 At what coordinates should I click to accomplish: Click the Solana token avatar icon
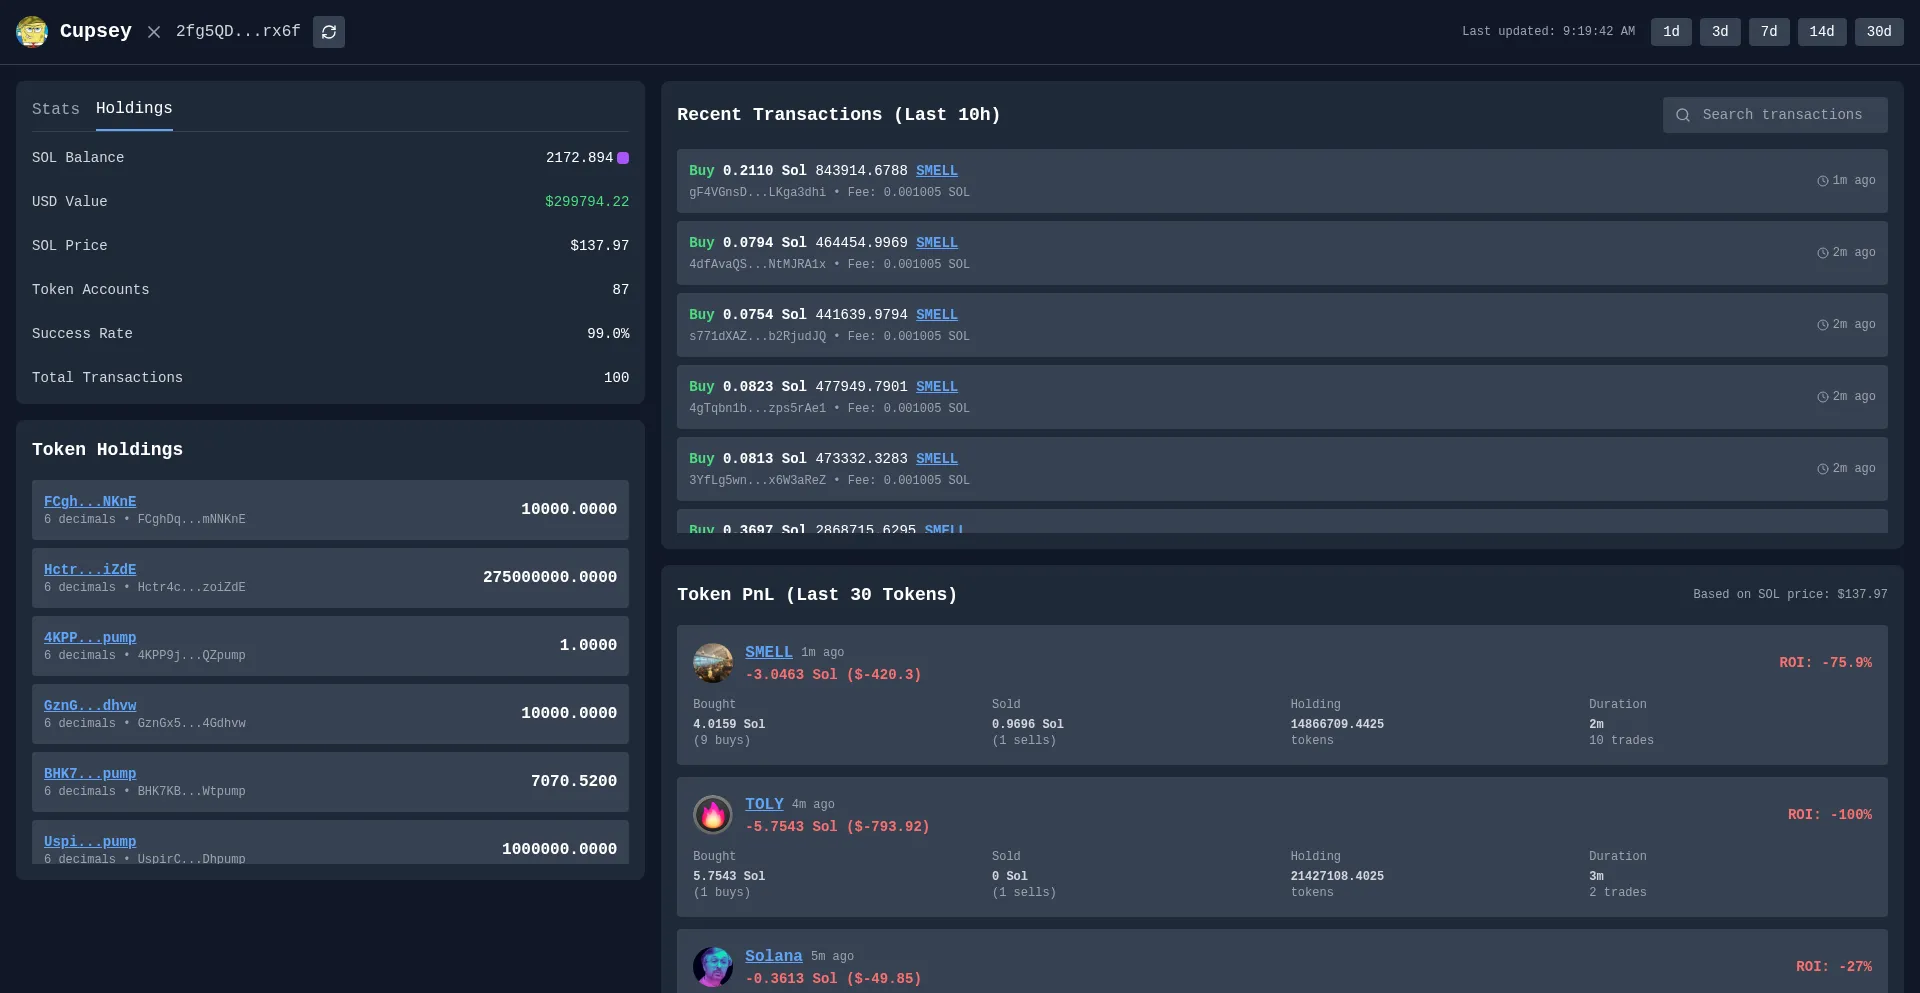713,966
